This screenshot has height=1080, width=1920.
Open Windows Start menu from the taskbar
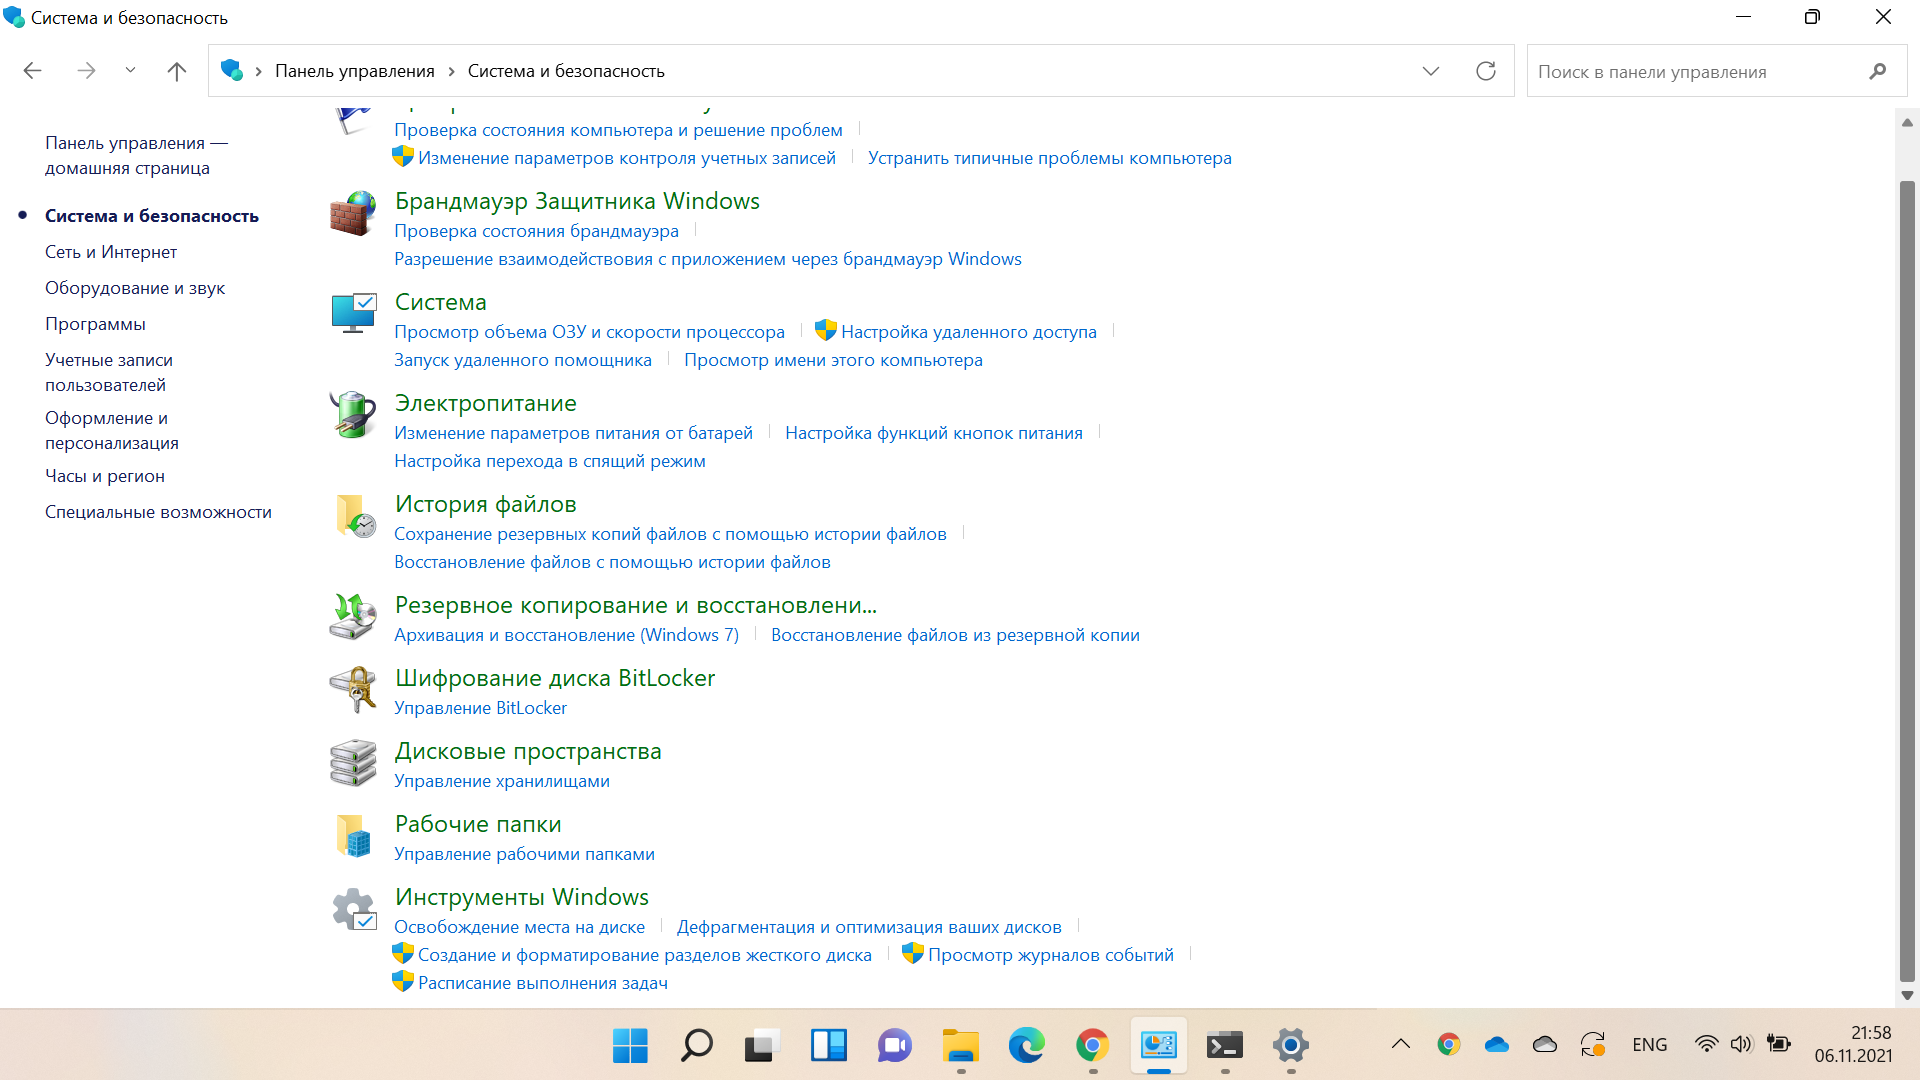pyautogui.click(x=630, y=1046)
